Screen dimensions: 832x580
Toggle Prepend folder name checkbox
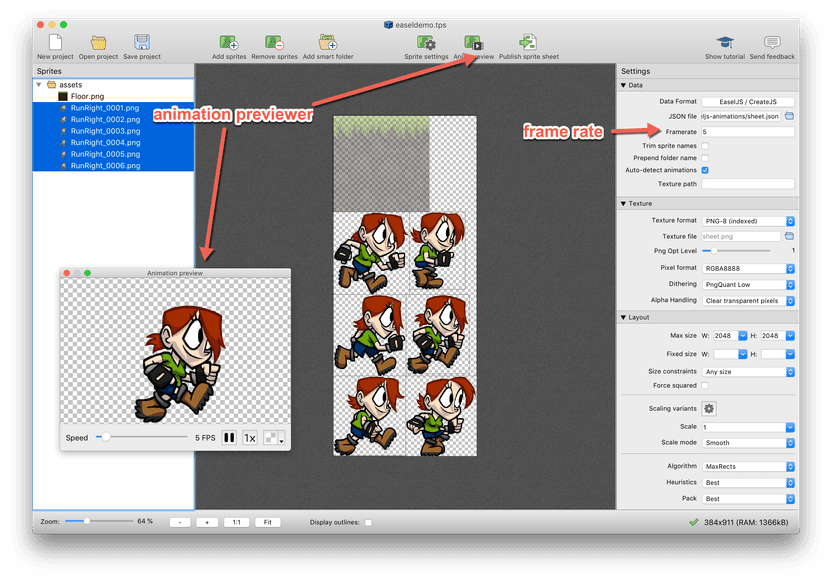pos(705,158)
